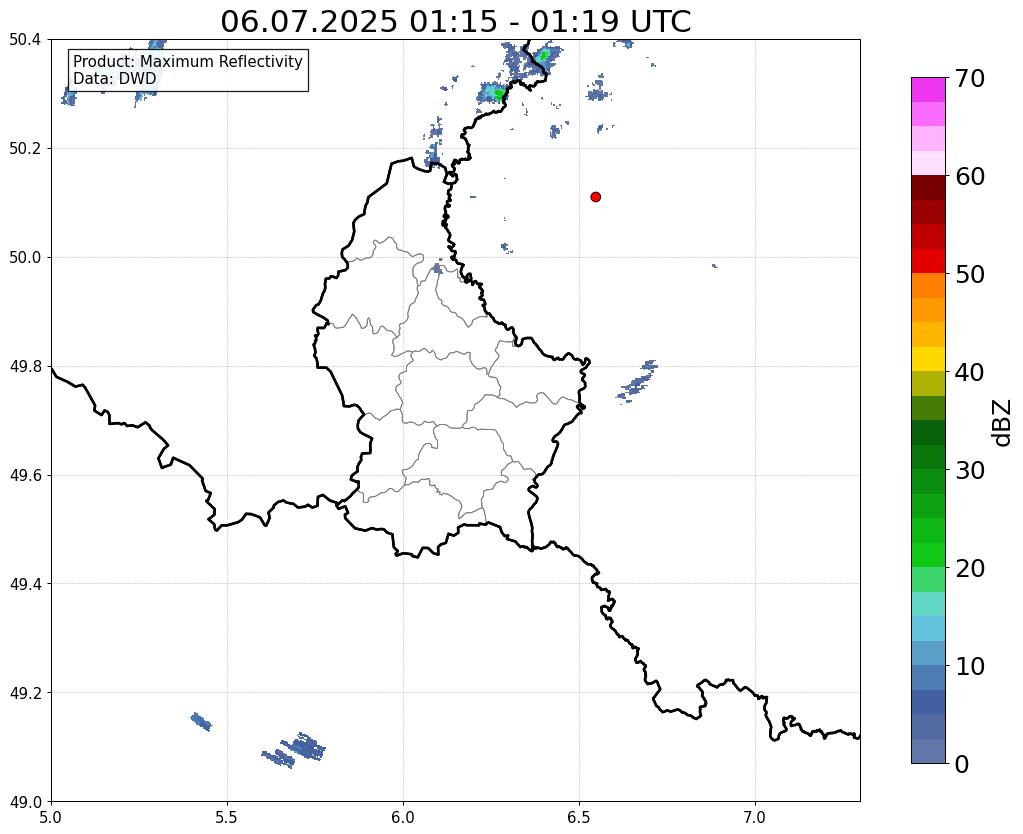Click the 'Data: DWD' legend text

coord(115,79)
